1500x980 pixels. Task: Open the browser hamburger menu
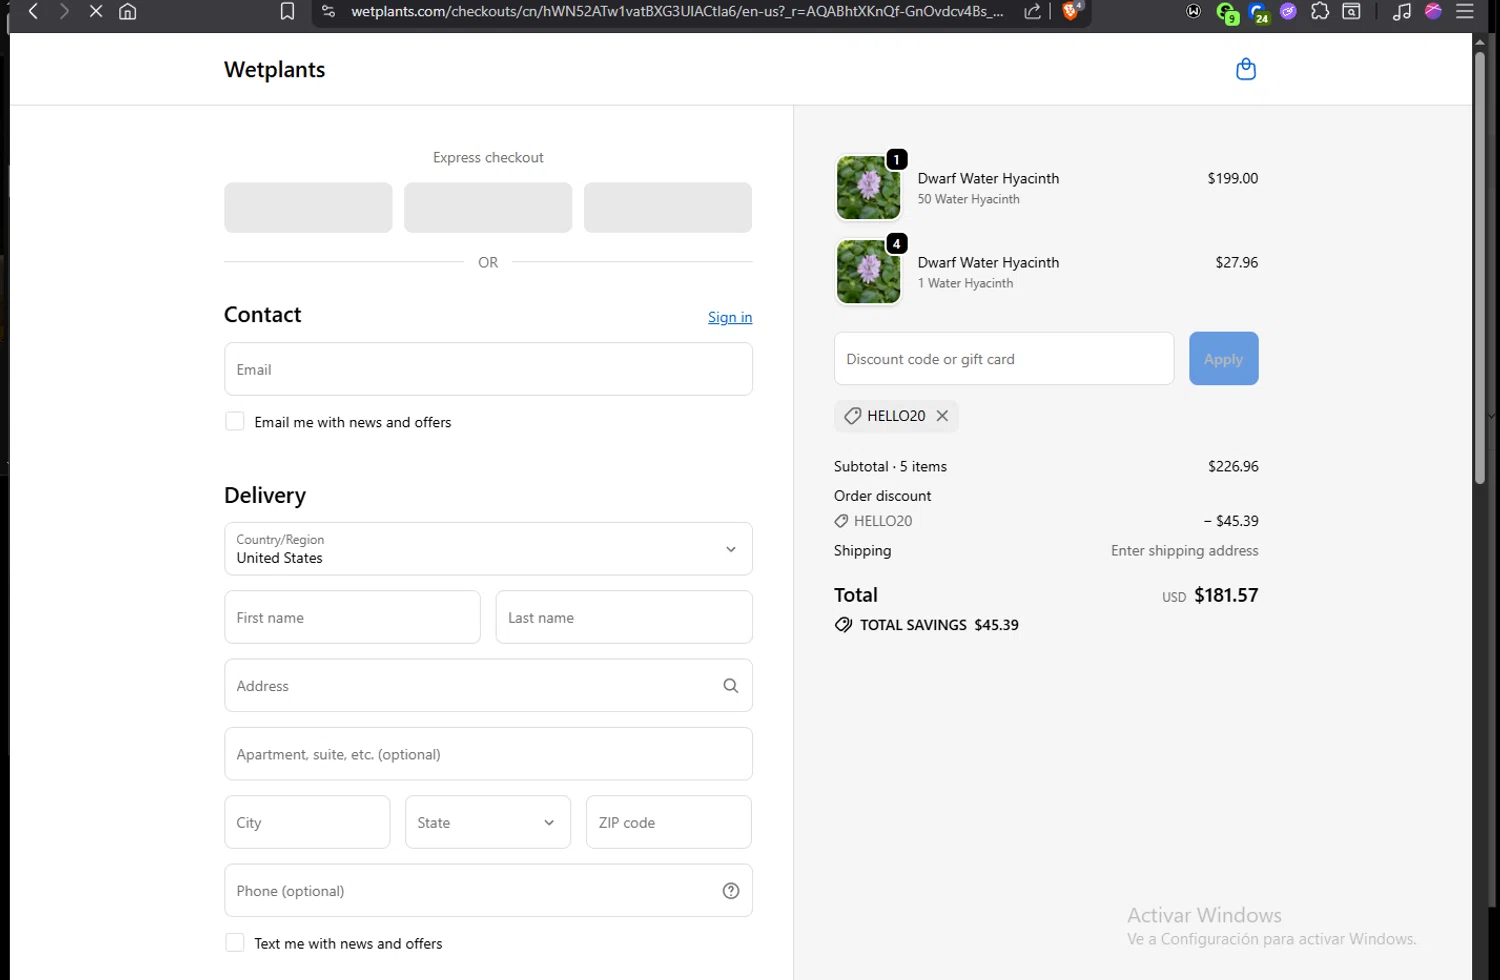click(x=1465, y=11)
